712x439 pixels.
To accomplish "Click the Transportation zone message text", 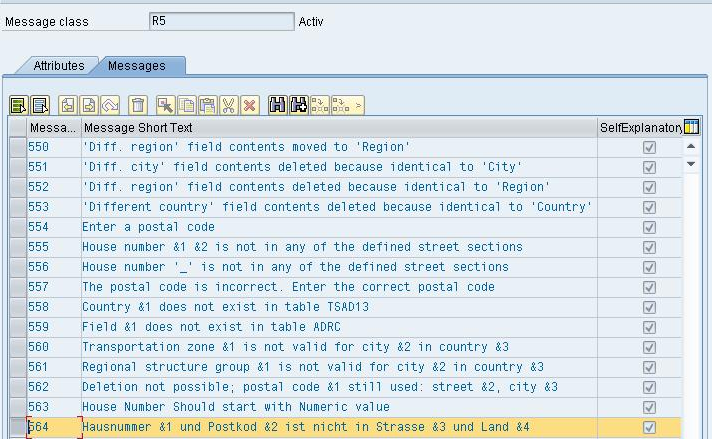I will 295,347.
